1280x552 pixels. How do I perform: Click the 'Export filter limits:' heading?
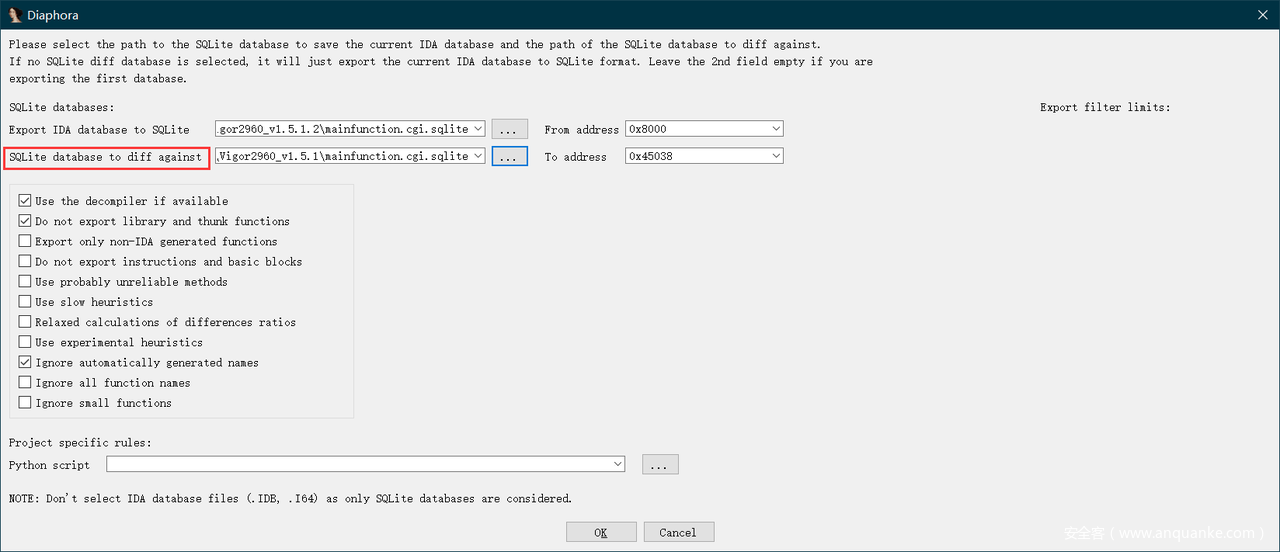(1105, 107)
